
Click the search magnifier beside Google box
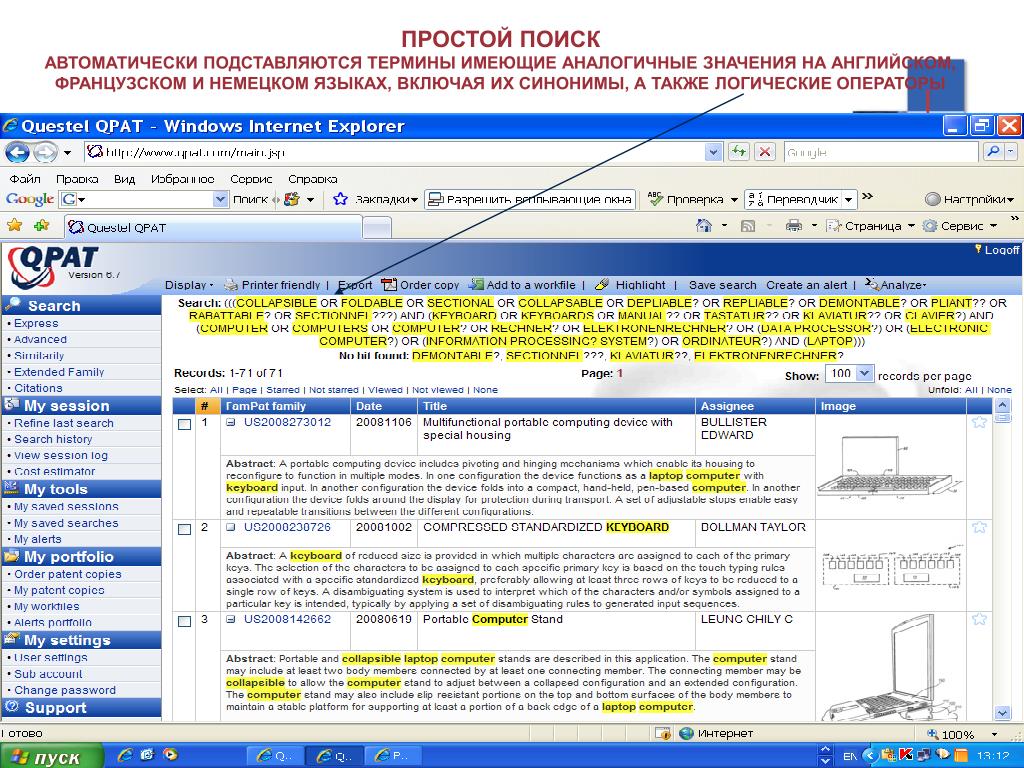pos(993,152)
